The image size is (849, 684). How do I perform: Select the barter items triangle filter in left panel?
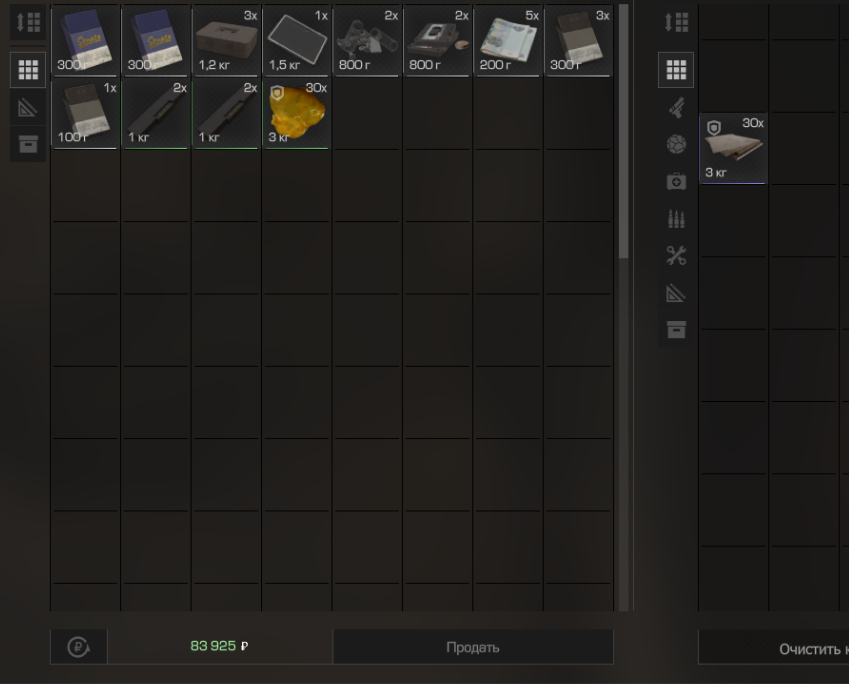pyautogui.click(x=28, y=108)
